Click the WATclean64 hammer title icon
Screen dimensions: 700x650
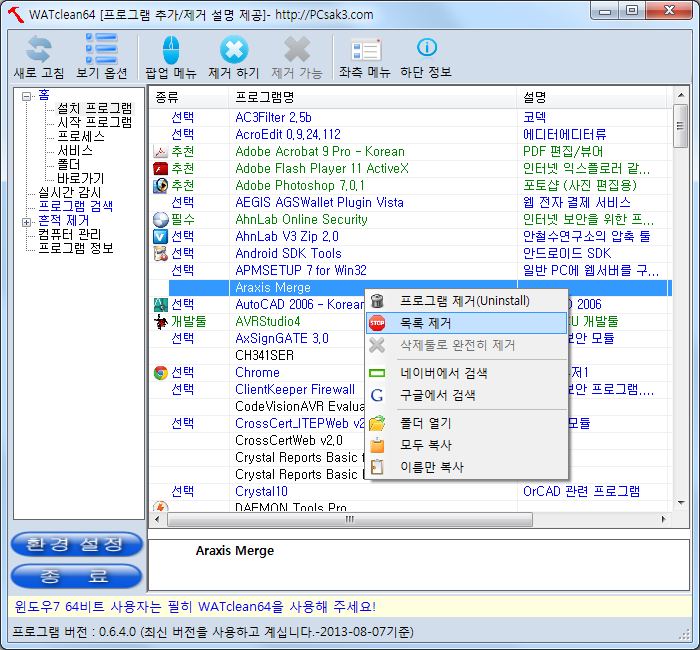(16, 14)
